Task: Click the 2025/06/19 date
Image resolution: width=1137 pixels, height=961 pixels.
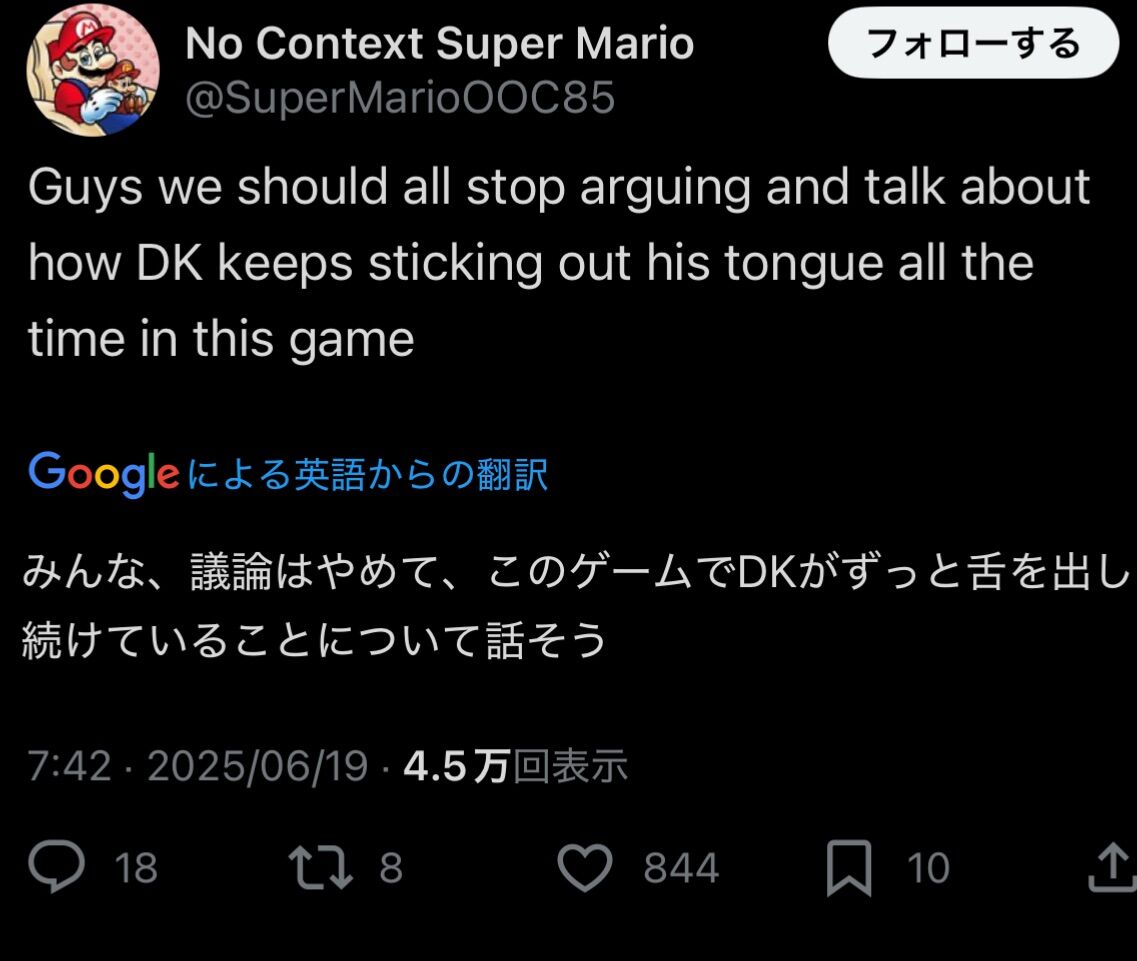Action: point(257,766)
